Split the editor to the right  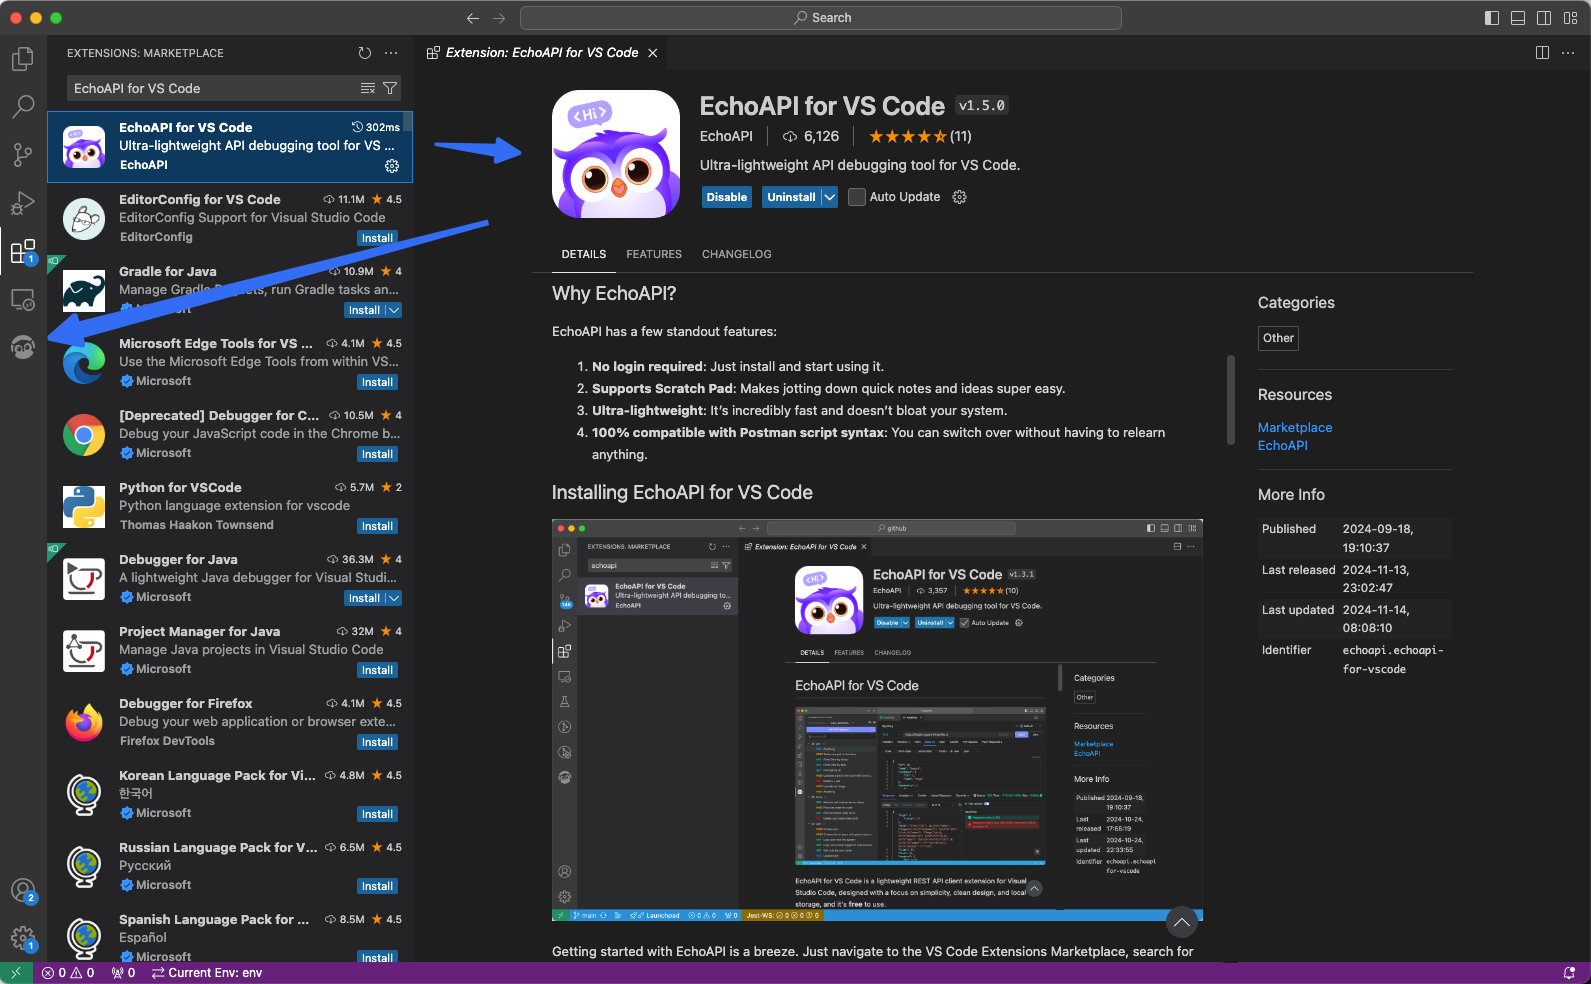point(1542,53)
